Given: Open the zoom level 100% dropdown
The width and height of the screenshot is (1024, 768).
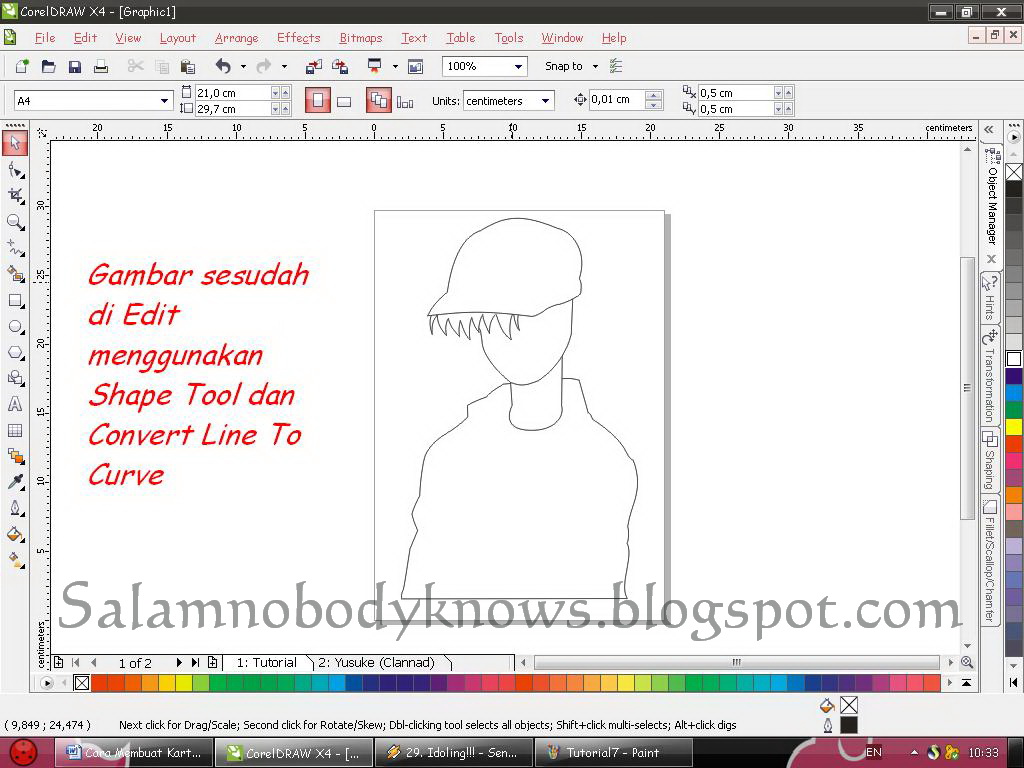Looking at the screenshot, I should coord(518,66).
